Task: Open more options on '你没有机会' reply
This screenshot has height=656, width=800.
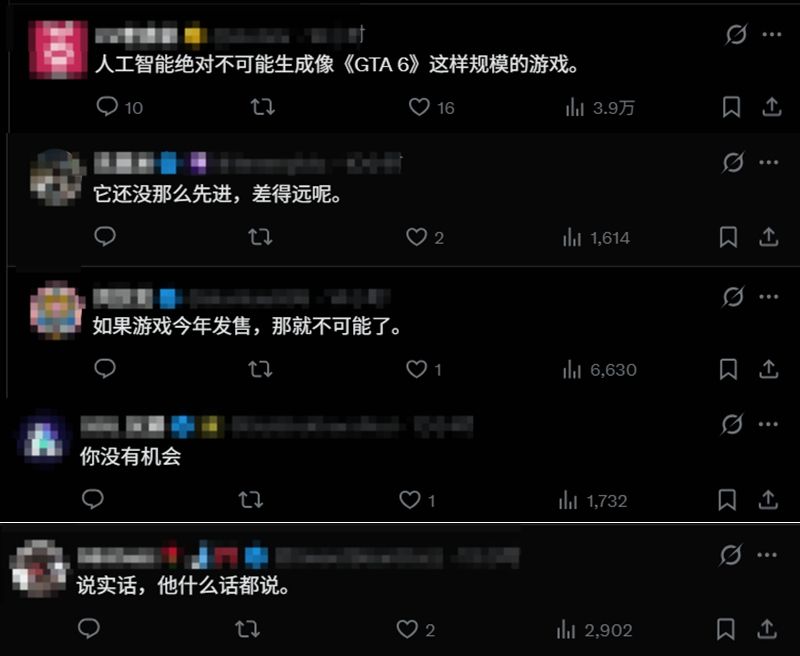Action: click(x=768, y=424)
